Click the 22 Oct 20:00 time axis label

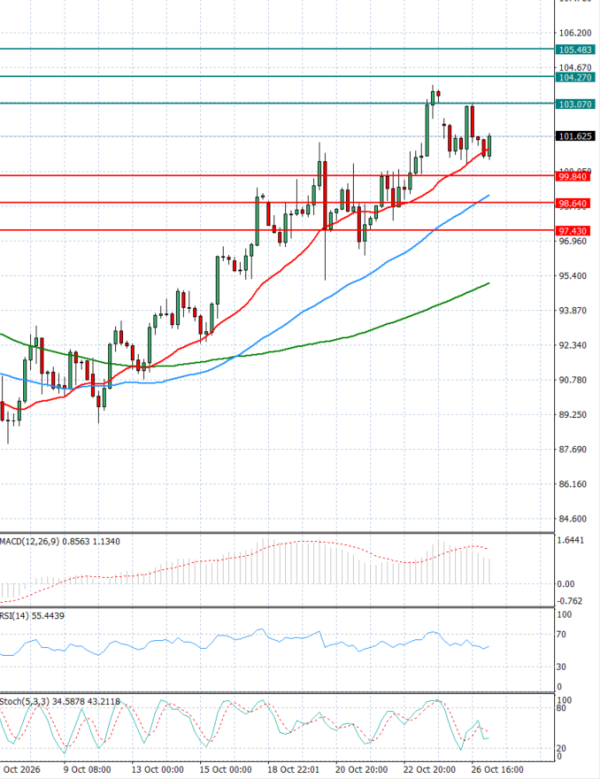(429, 770)
